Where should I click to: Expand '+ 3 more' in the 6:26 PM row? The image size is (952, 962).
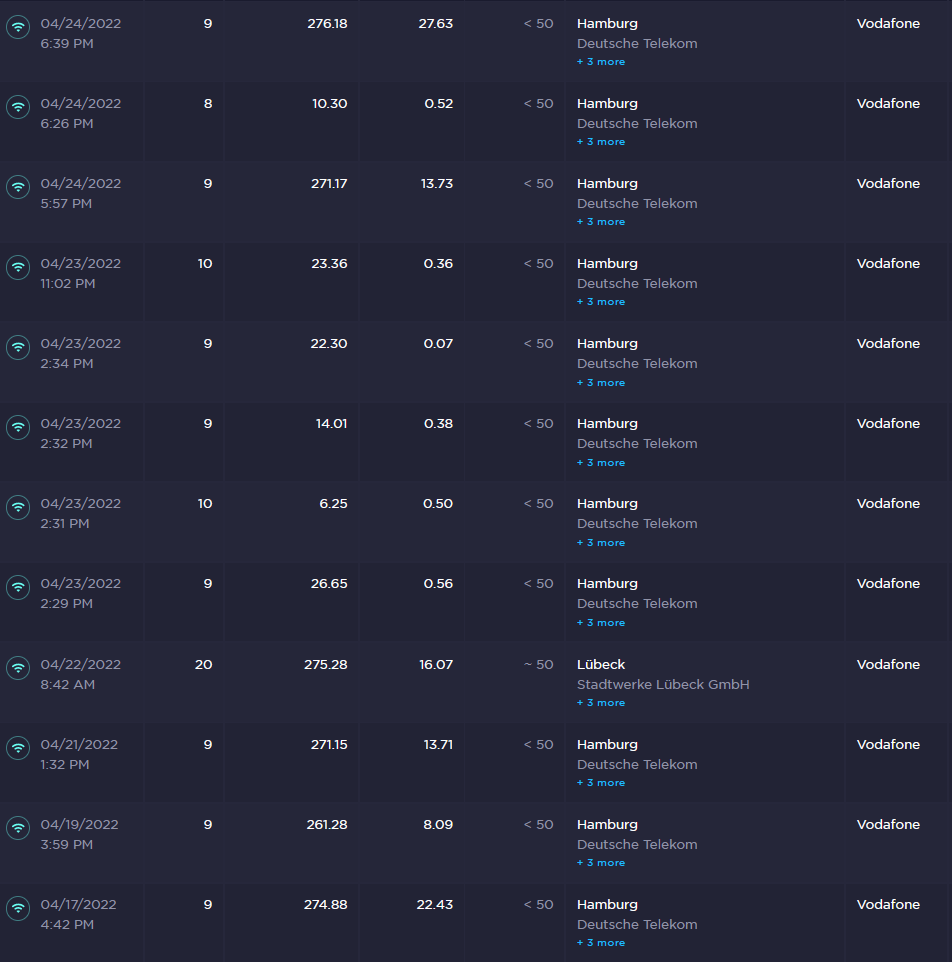(x=601, y=142)
